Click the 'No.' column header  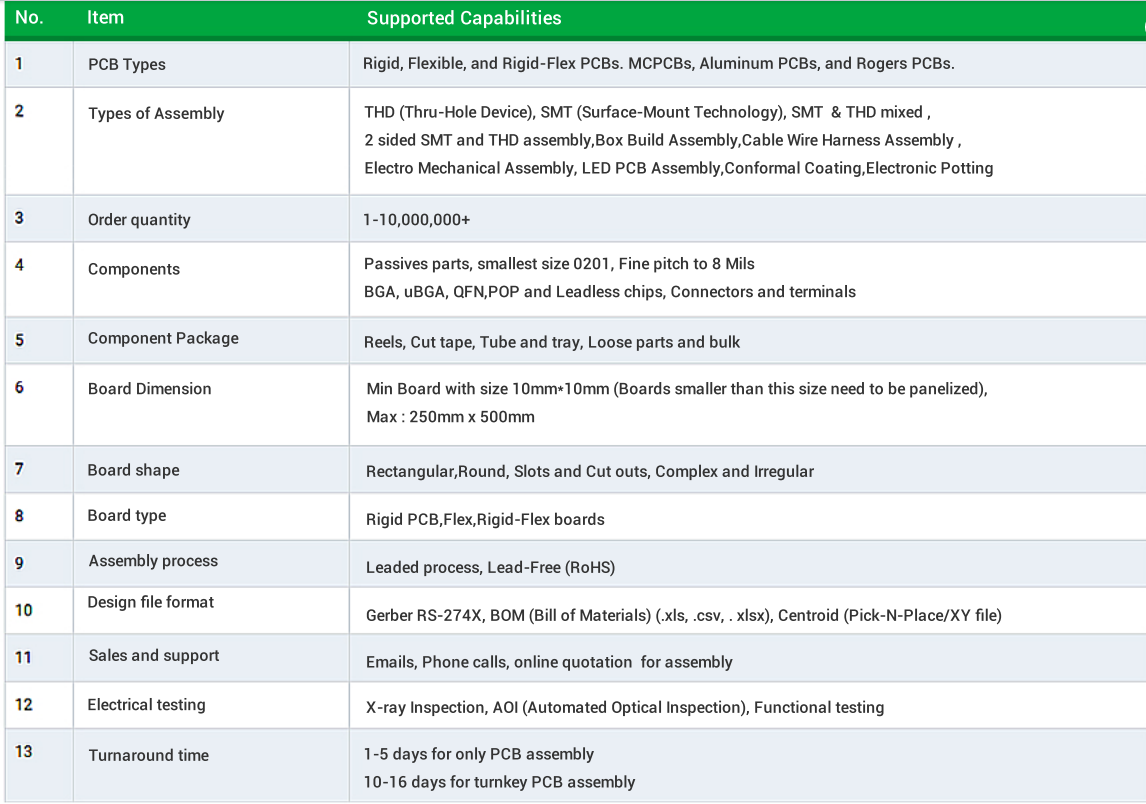(29, 18)
